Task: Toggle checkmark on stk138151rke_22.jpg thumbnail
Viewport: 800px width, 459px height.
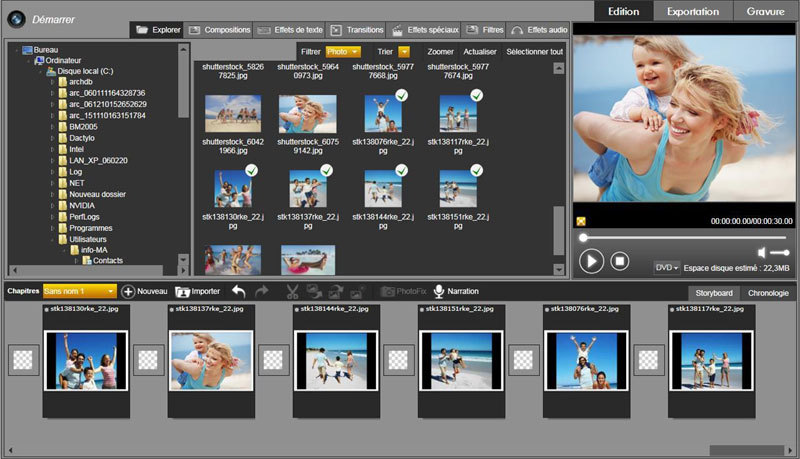Action: coord(476,171)
